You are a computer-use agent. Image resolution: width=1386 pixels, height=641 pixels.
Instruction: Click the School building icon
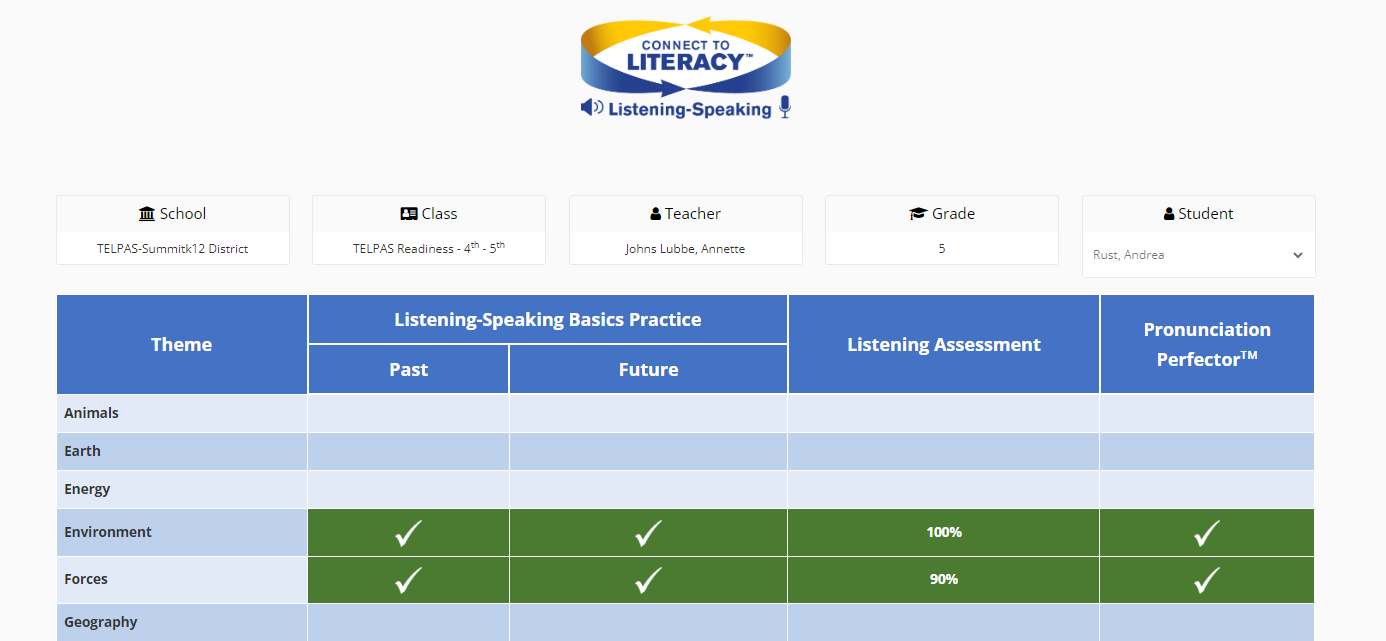[x=147, y=214]
